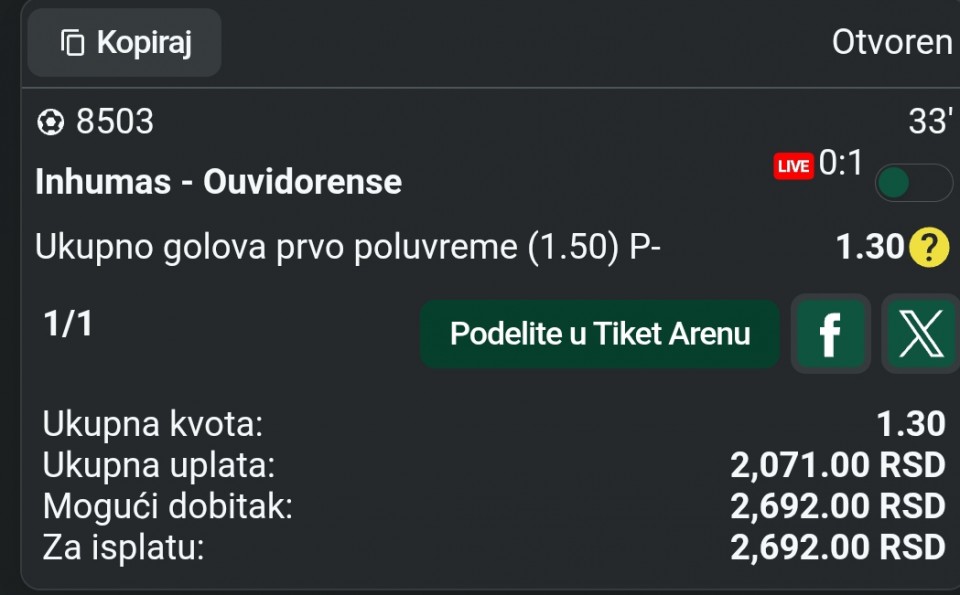Open the Inhumas - Ouvidorense match
Viewport: 960px width, 595px height.
(218, 182)
